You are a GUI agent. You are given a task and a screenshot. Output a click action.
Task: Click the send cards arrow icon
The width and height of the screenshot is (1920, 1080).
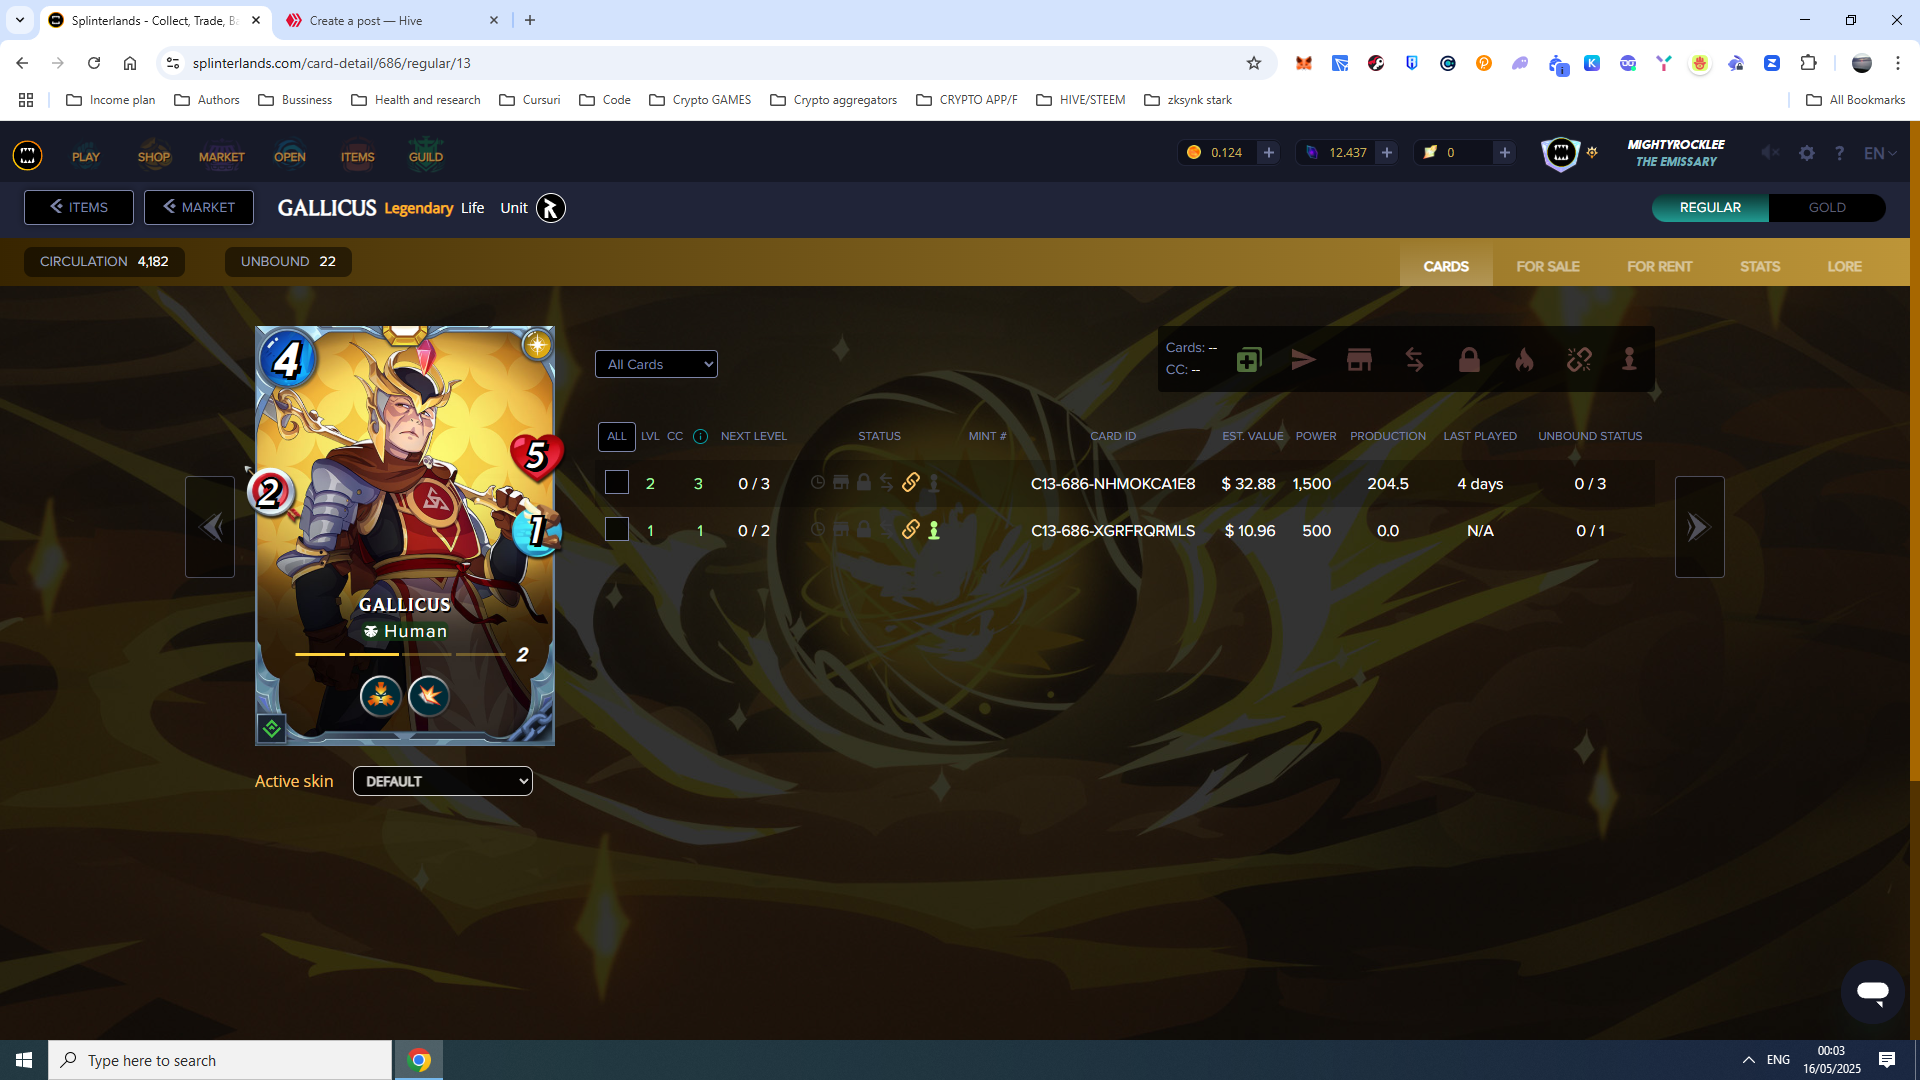click(x=1304, y=360)
